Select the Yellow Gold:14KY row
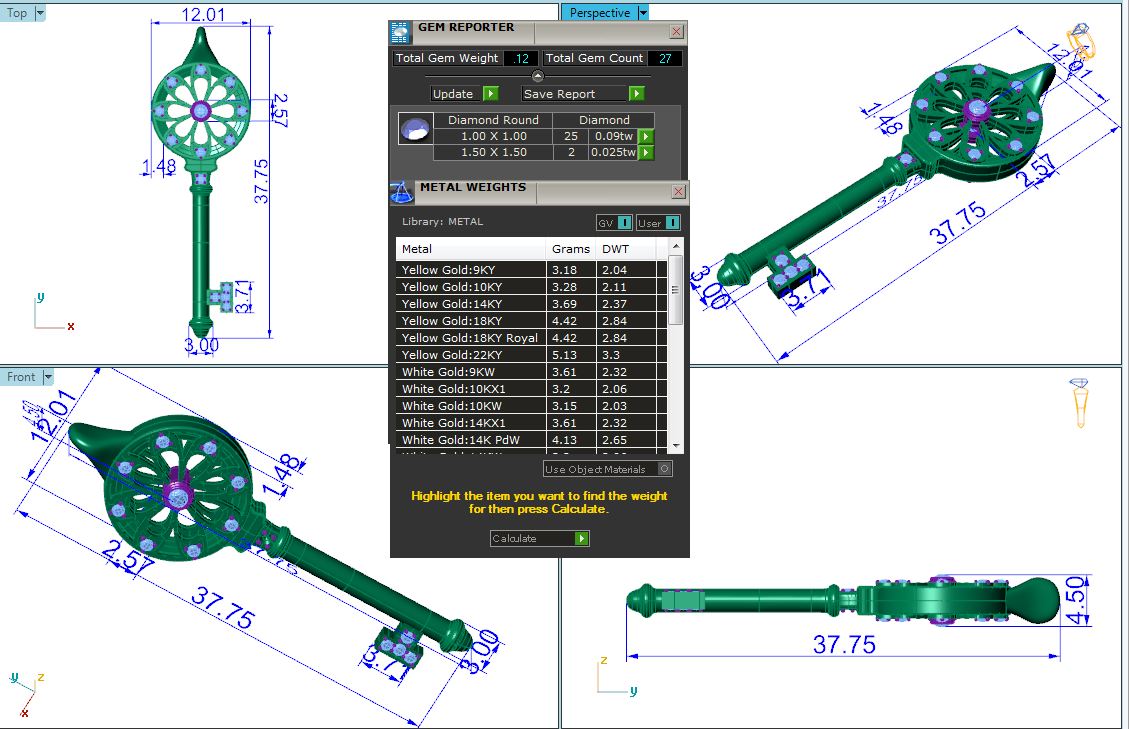 point(531,303)
